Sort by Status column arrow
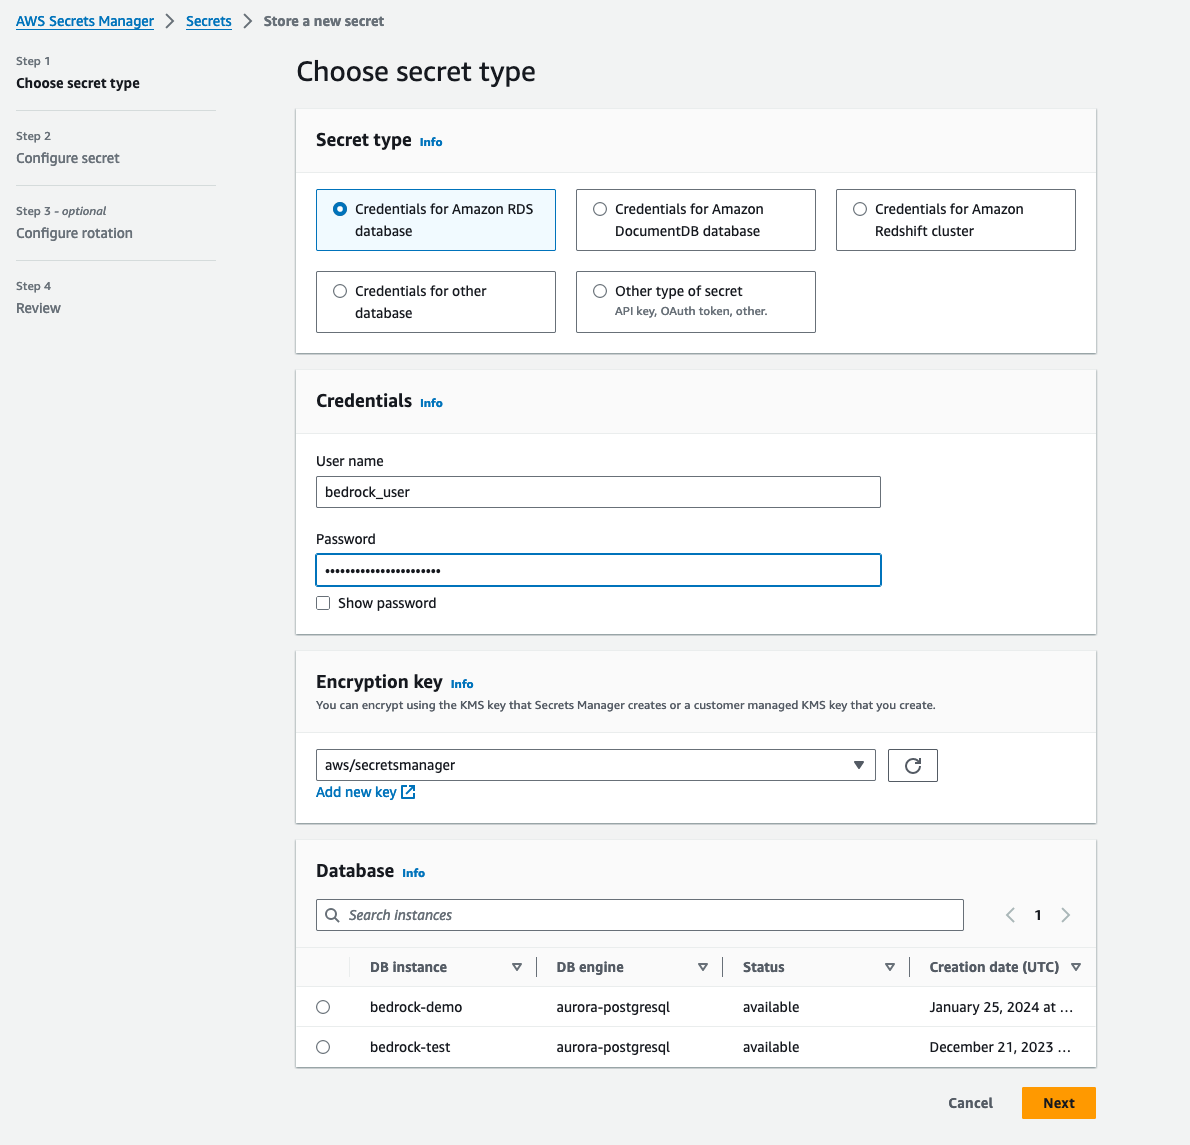The height and width of the screenshot is (1145, 1190). tap(889, 967)
